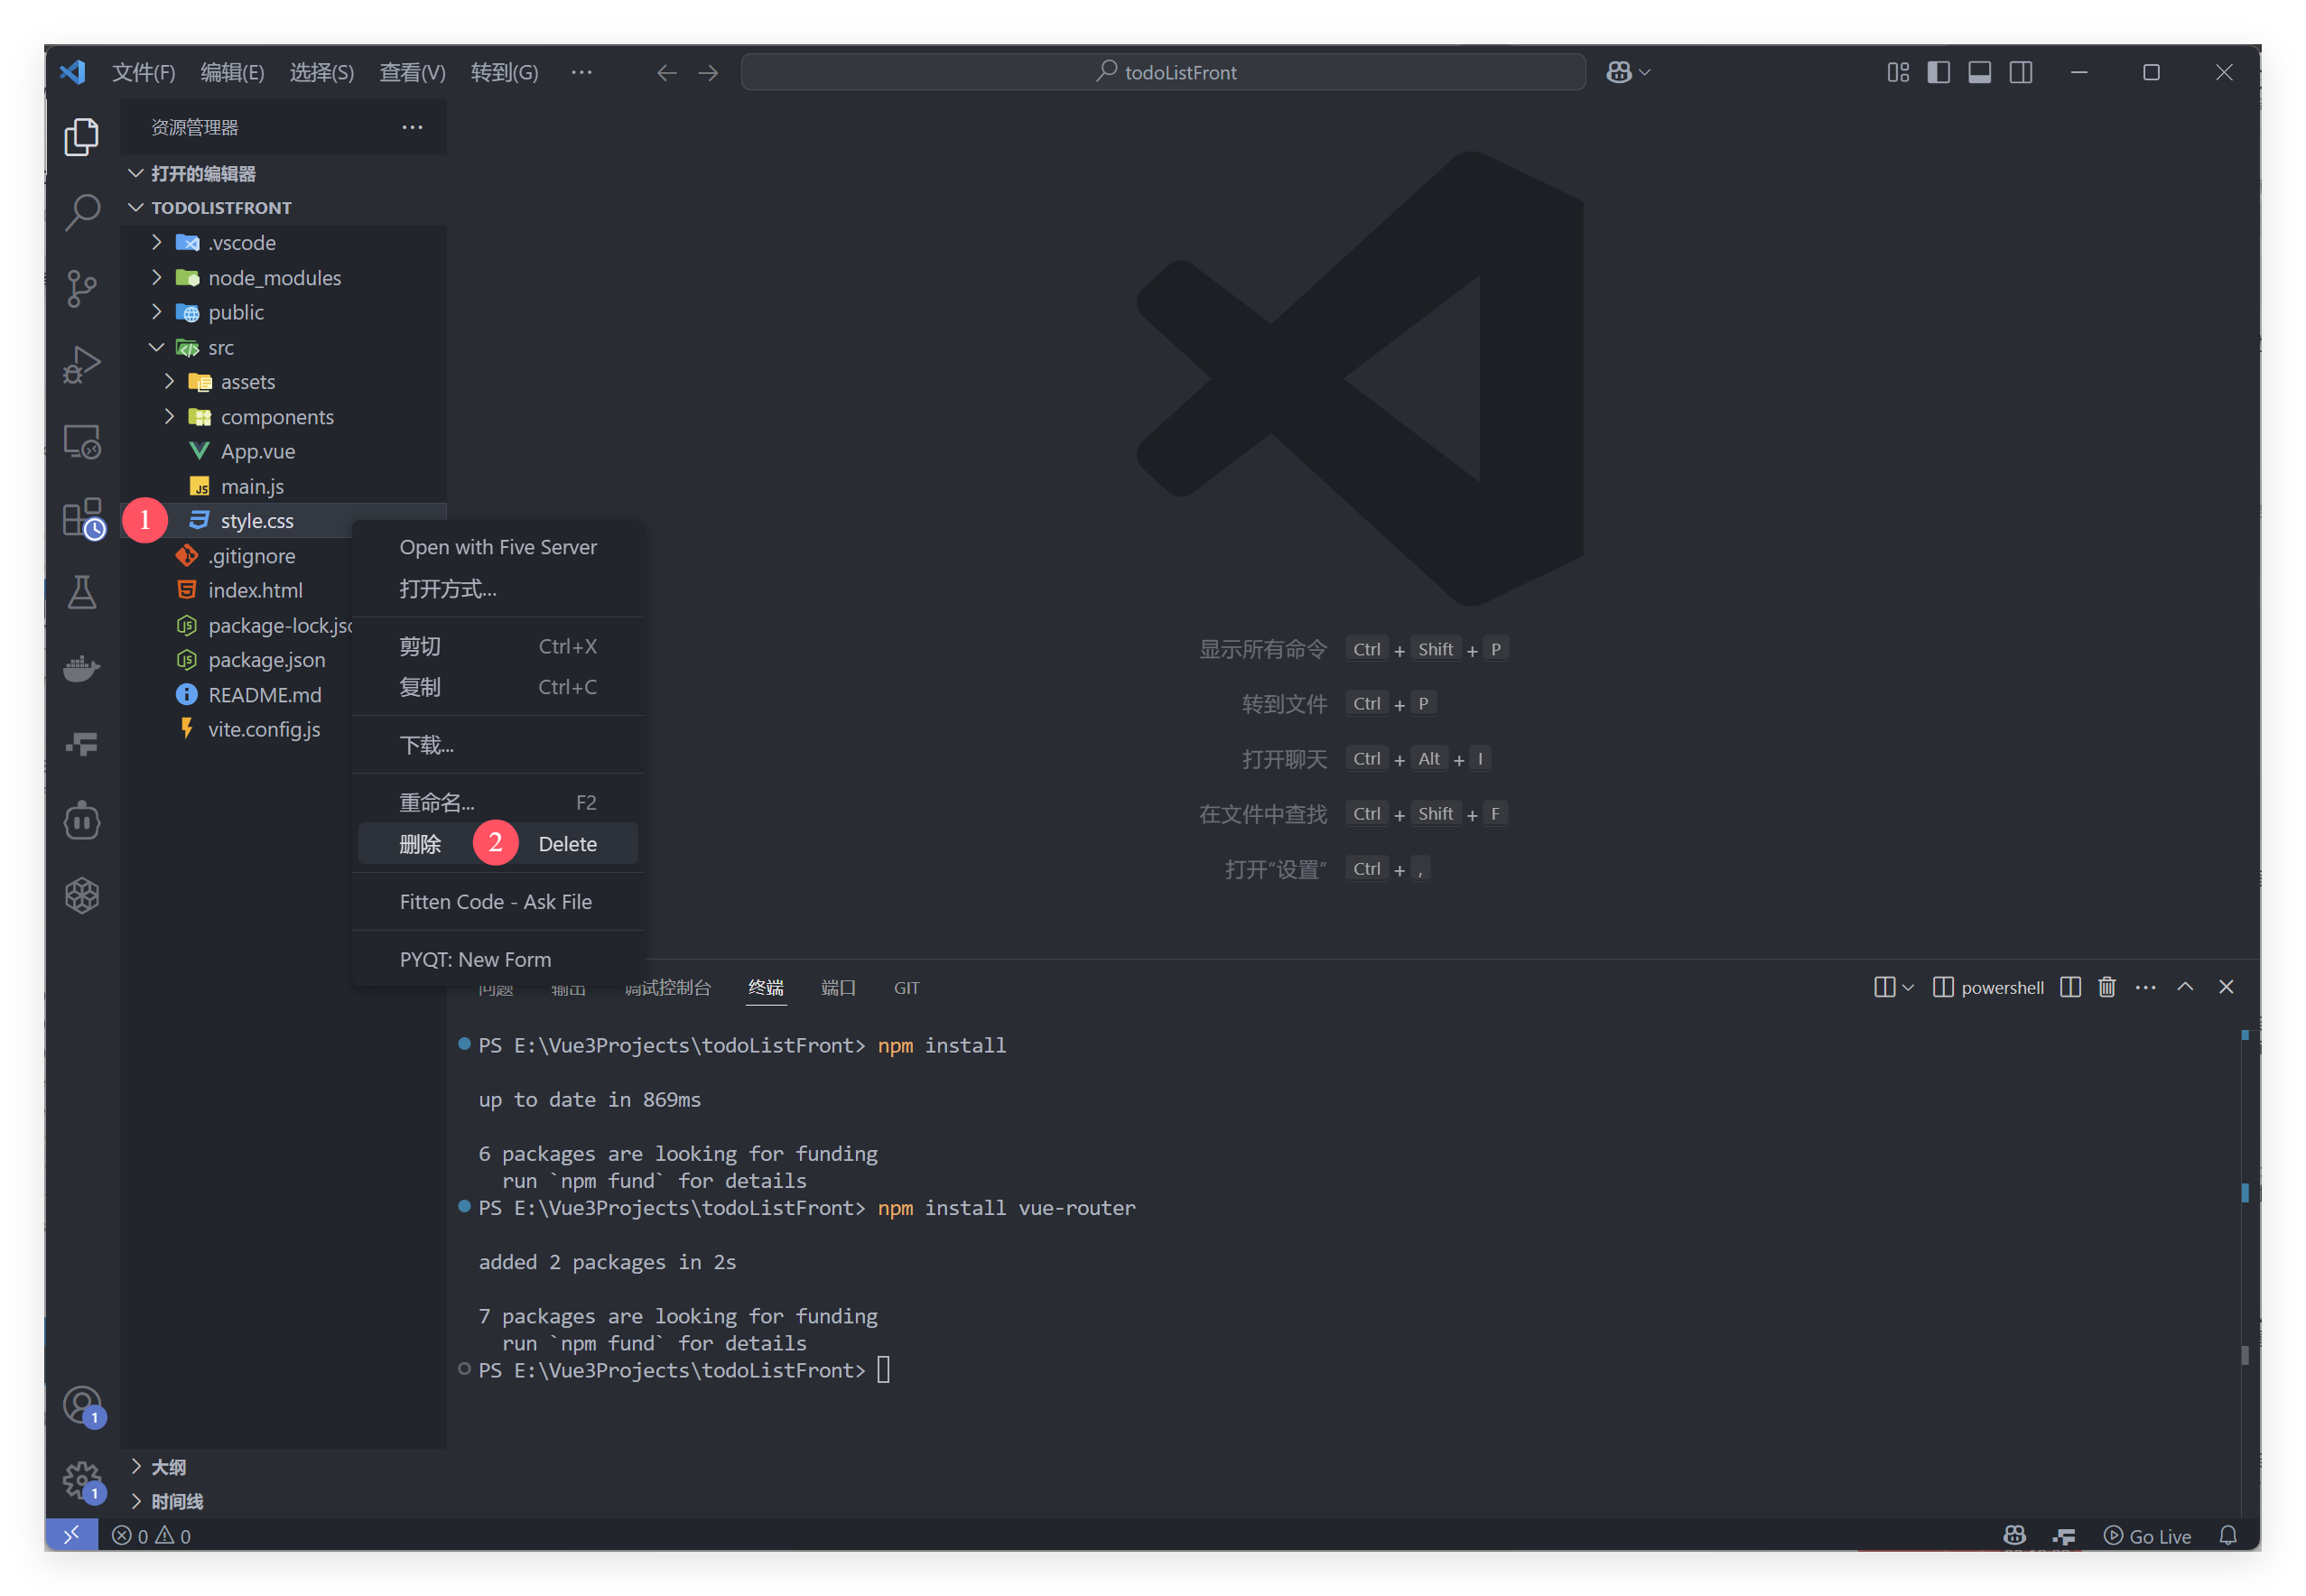Expand the Outline section

pyautogui.click(x=136, y=1466)
